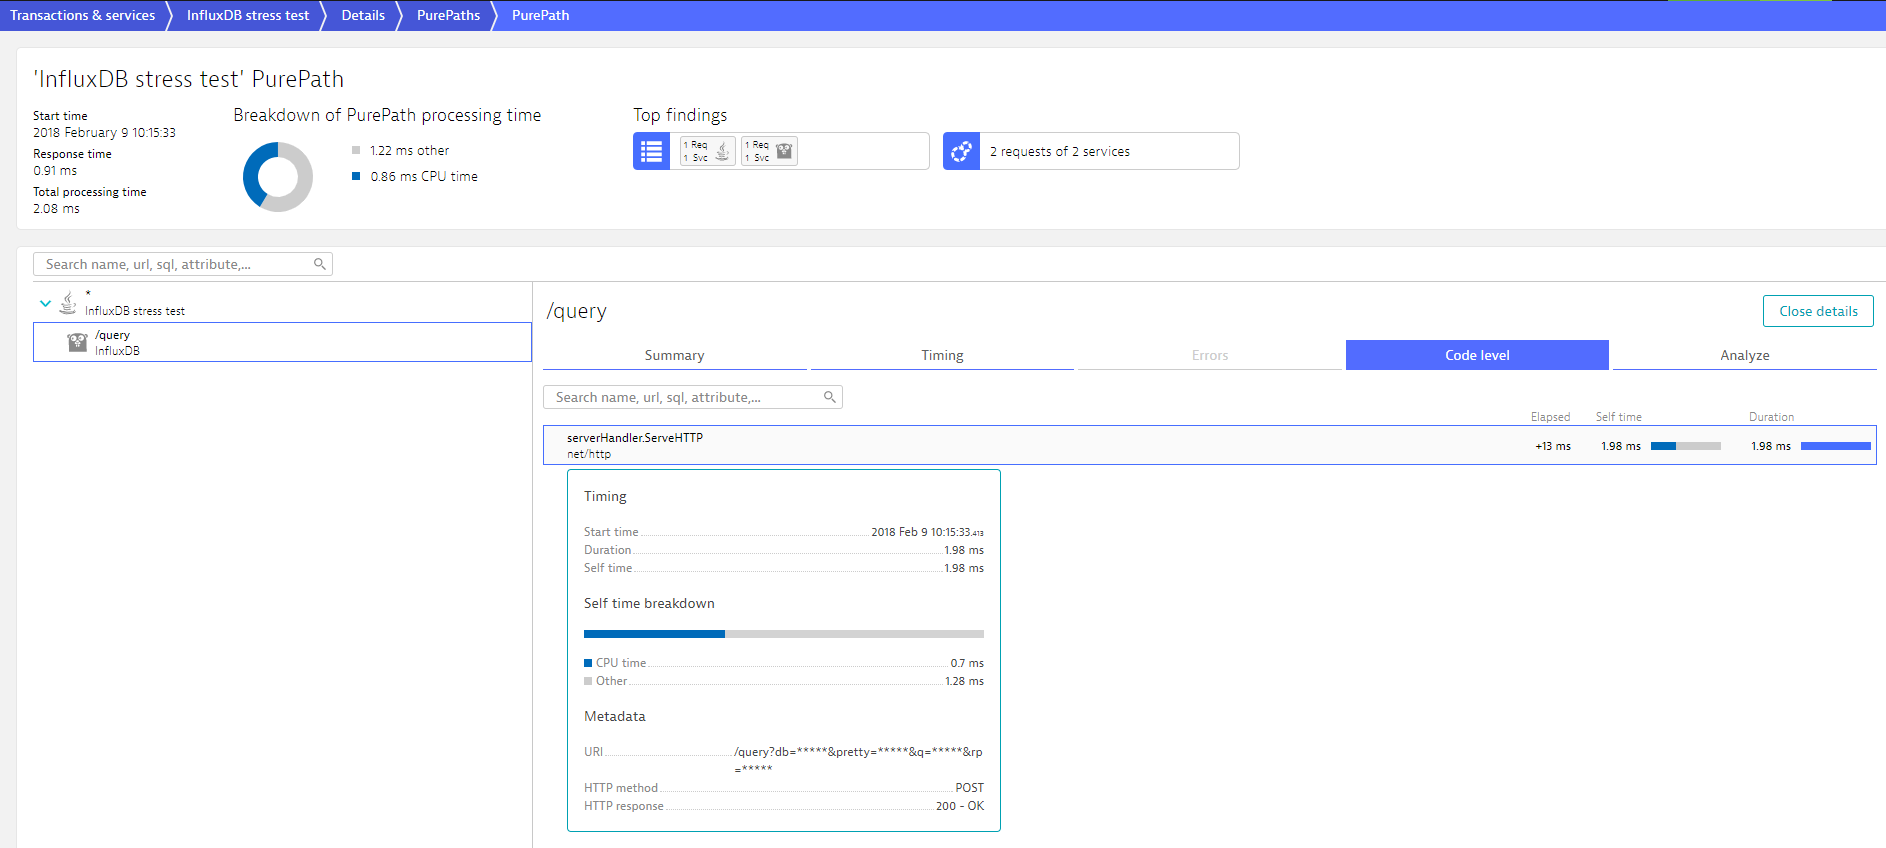The image size is (1886, 848).
Task: Click the Total processing time 2.08 ms value
Action: [x=56, y=209]
